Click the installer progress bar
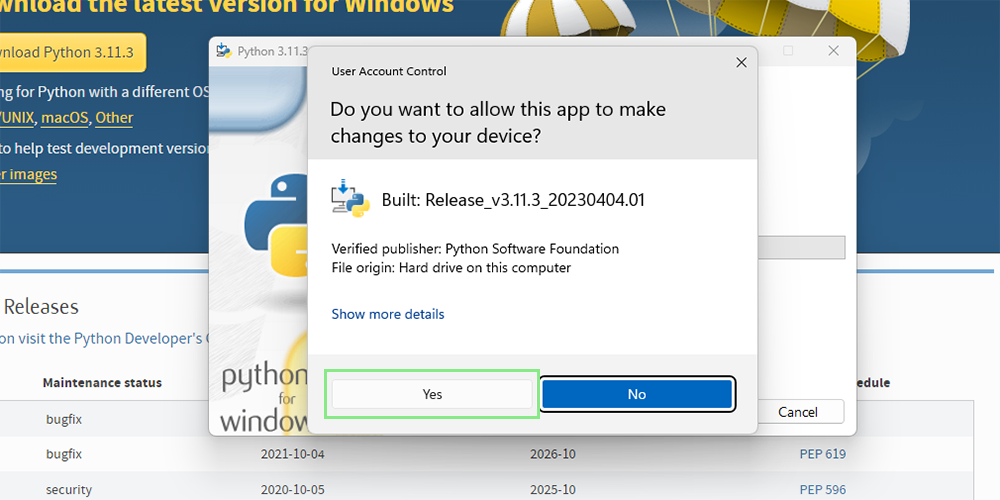 (801, 247)
